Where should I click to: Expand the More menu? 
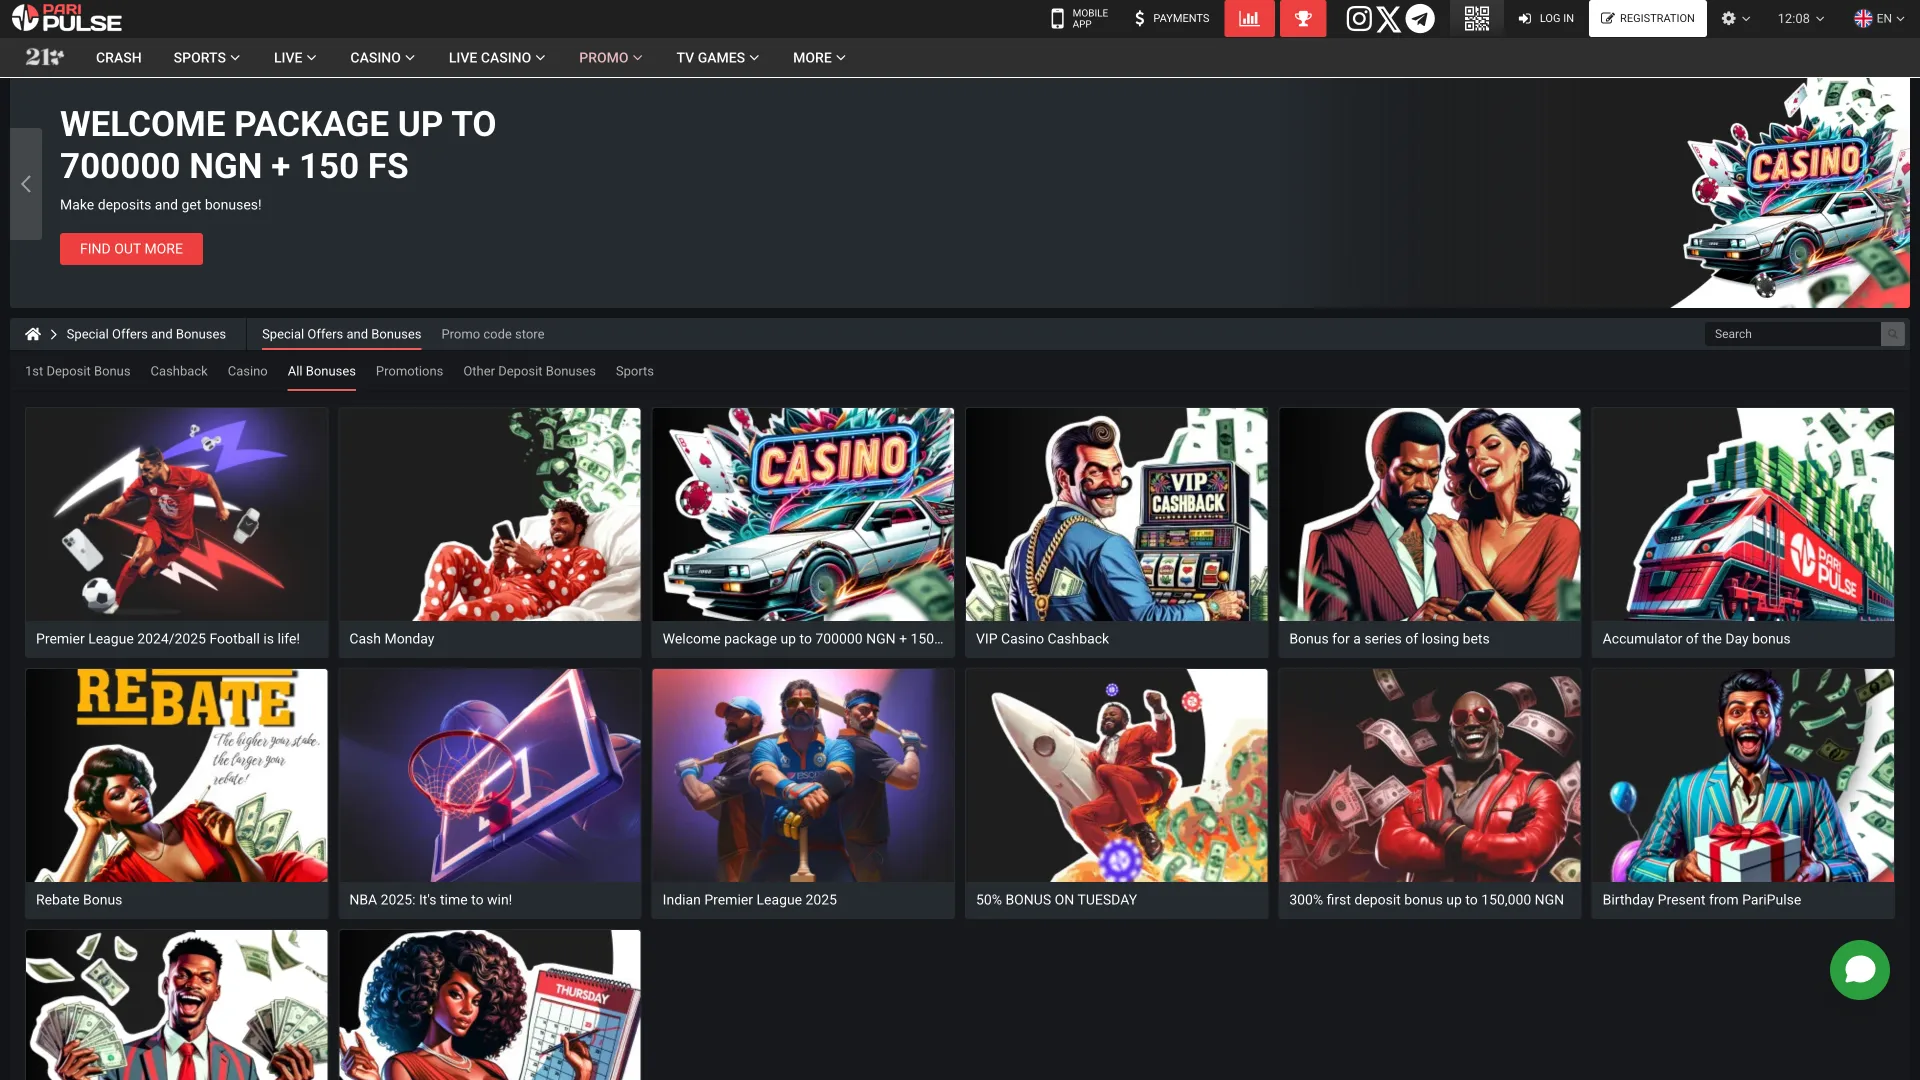point(819,58)
